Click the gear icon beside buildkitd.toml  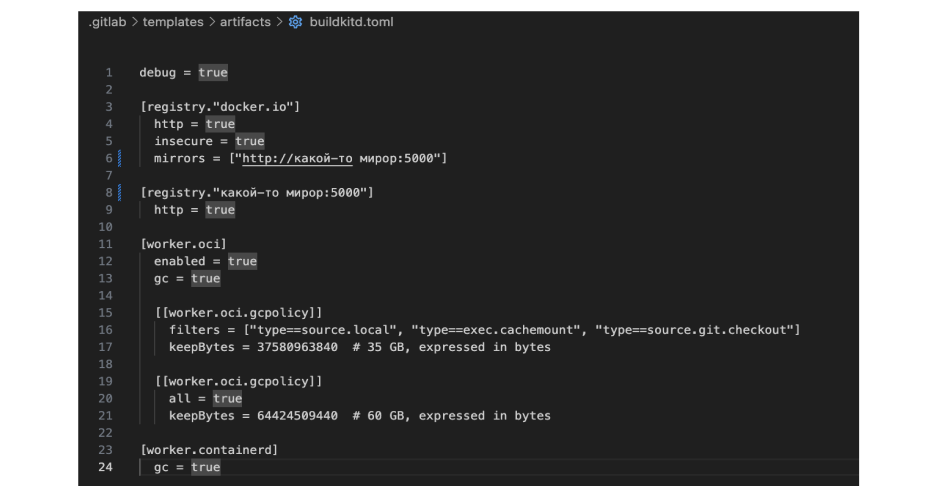click(x=295, y=22)
